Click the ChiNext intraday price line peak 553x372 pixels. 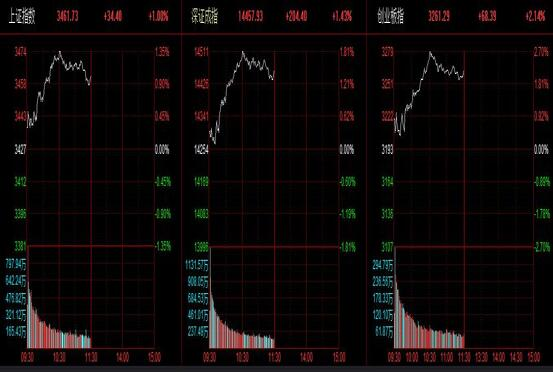point(430,52)
